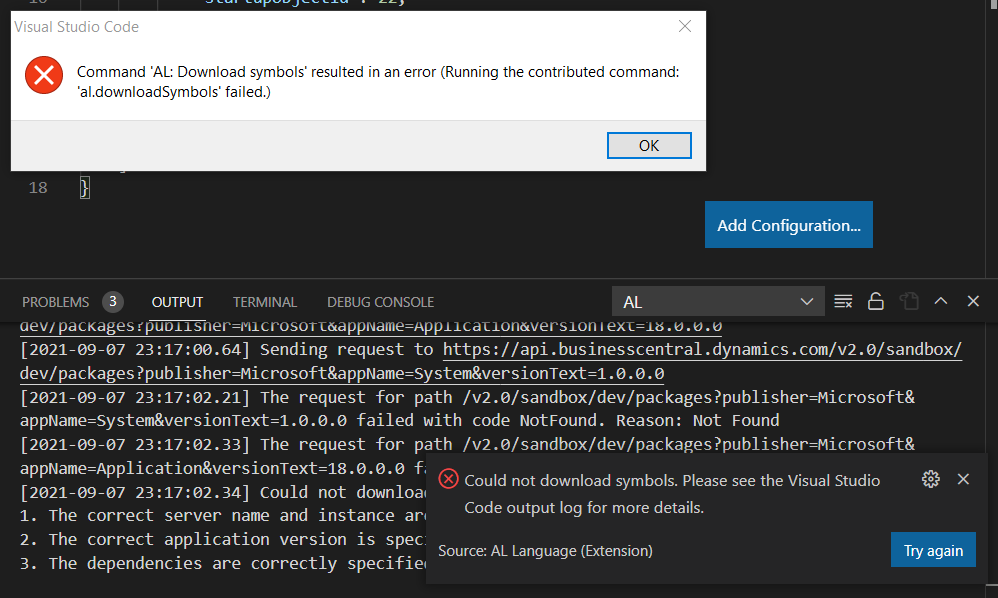Click the Add Configuration button
Screen dimensions: 998x598
(789, 225)
